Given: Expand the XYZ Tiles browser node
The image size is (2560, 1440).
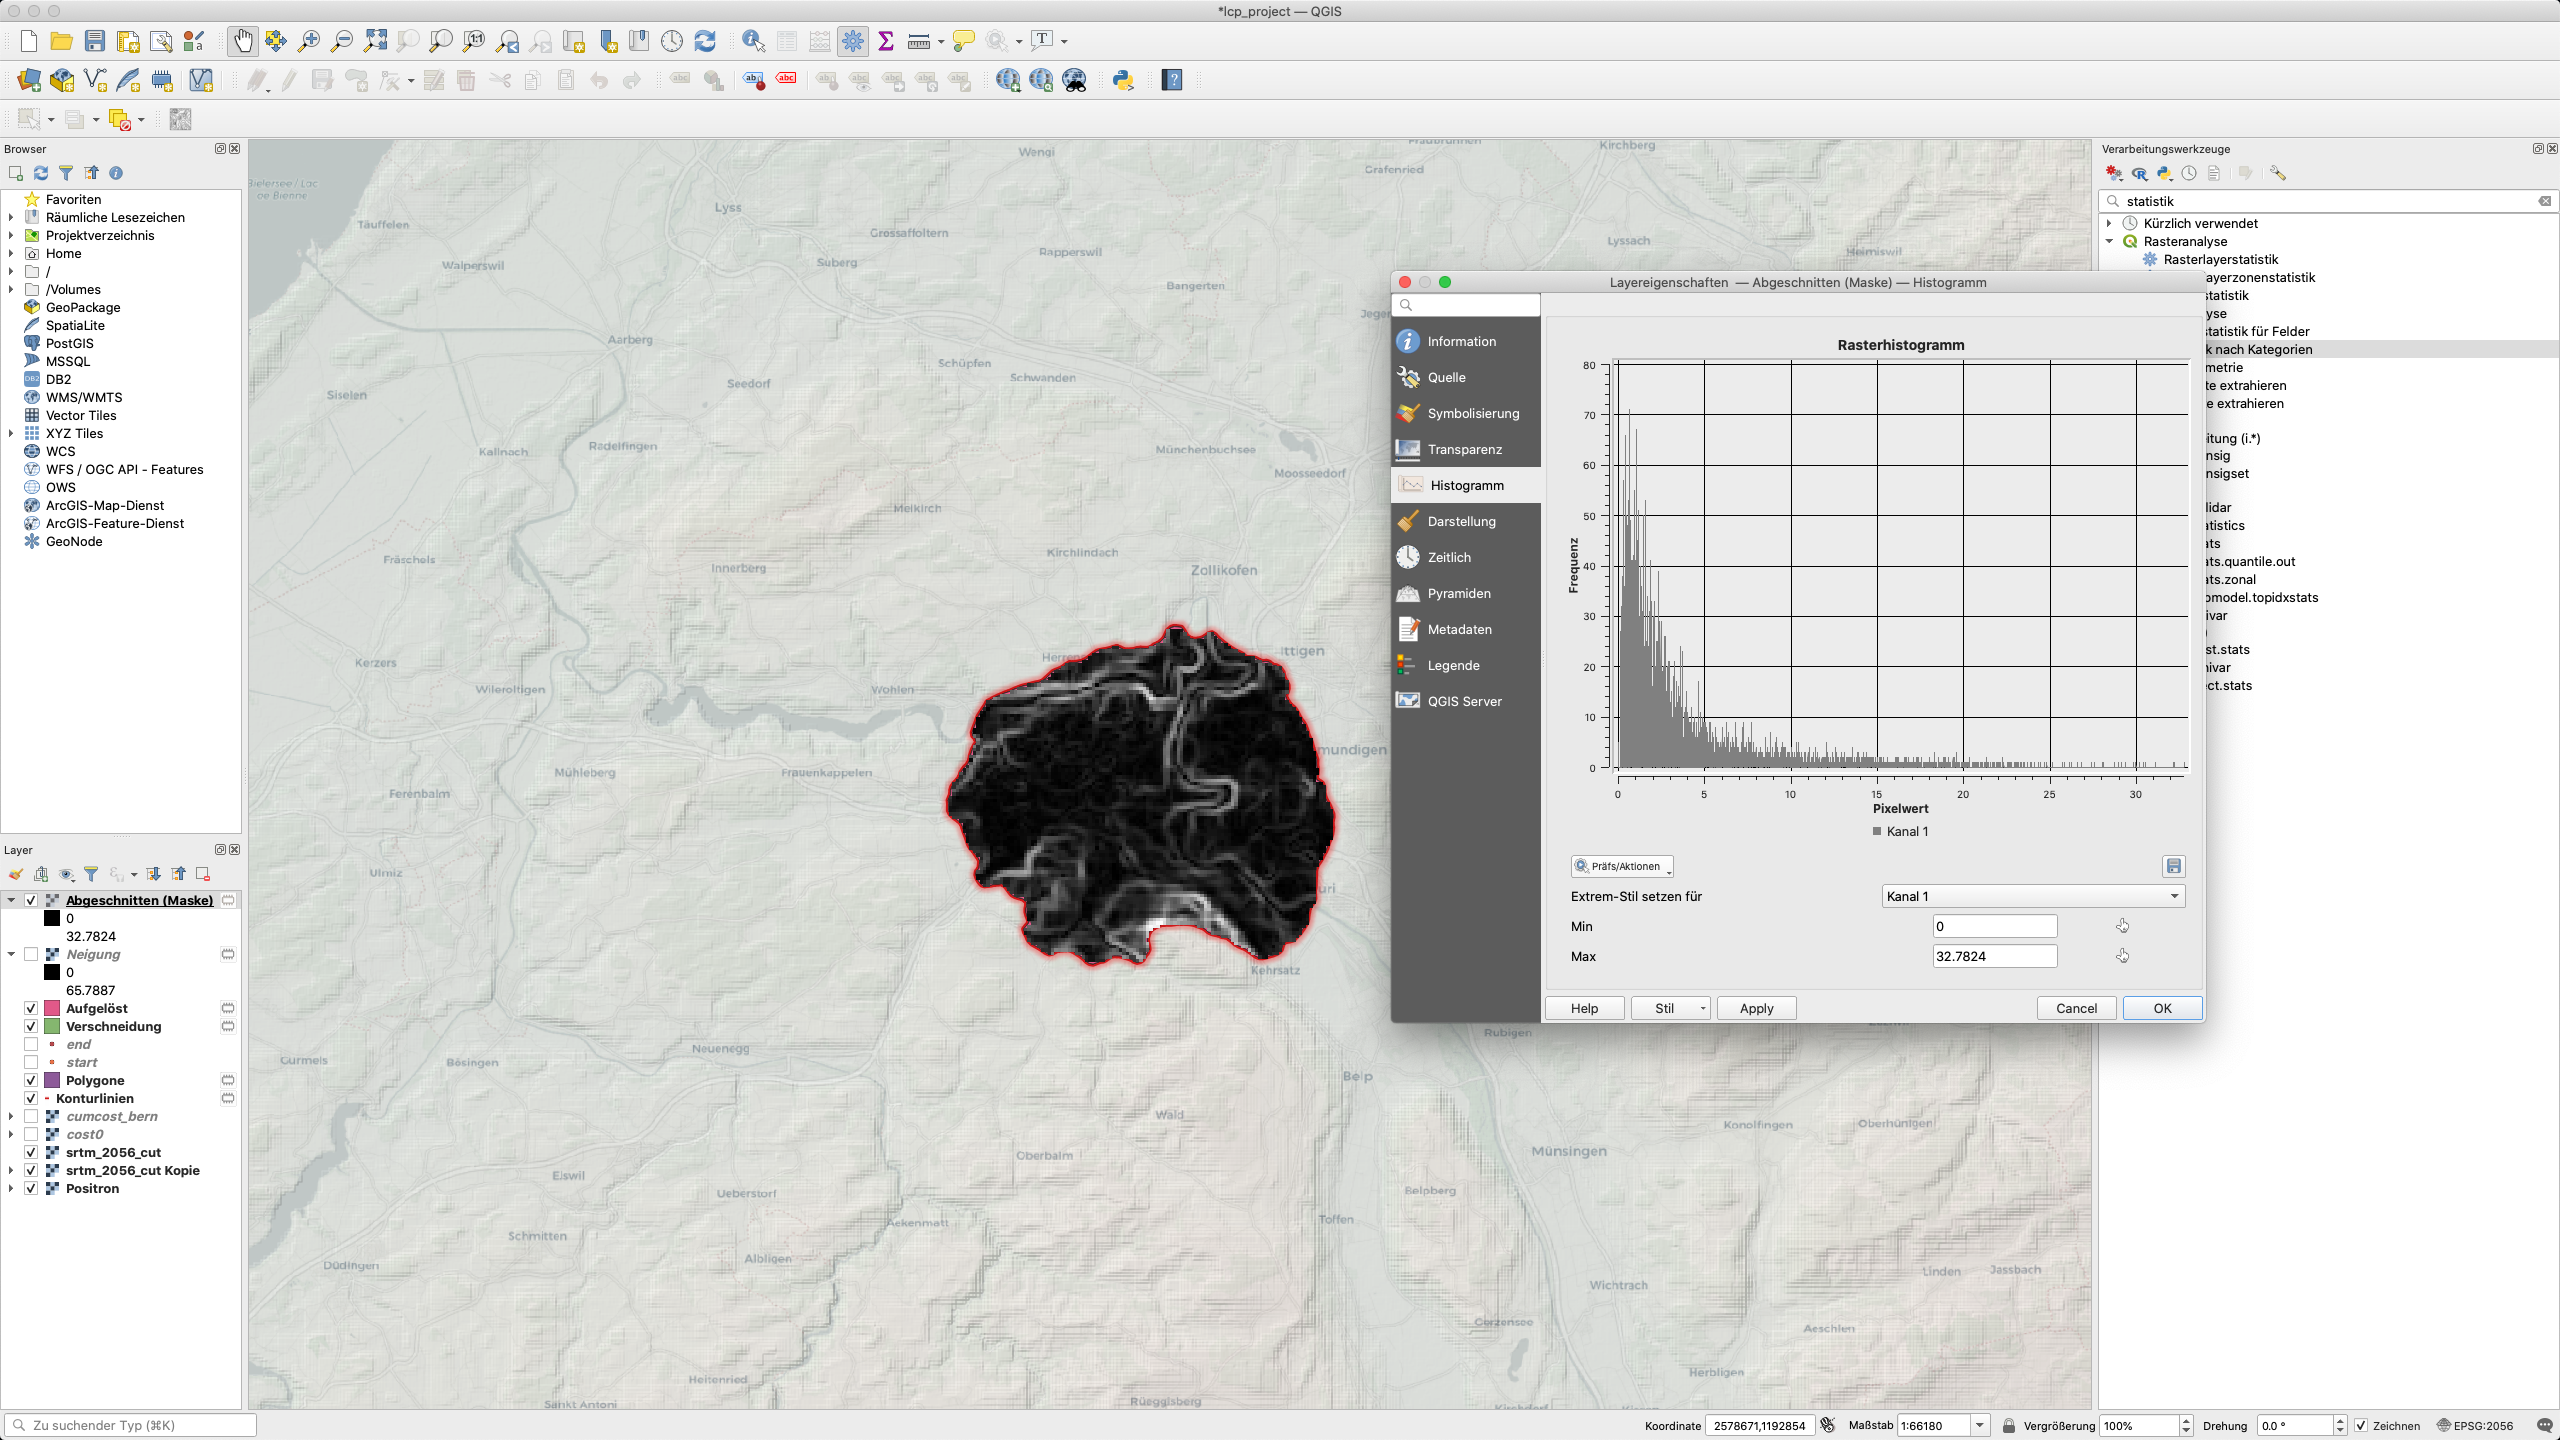Looking at the screenshot, I should pyautogui.click(x=11, y=433).
